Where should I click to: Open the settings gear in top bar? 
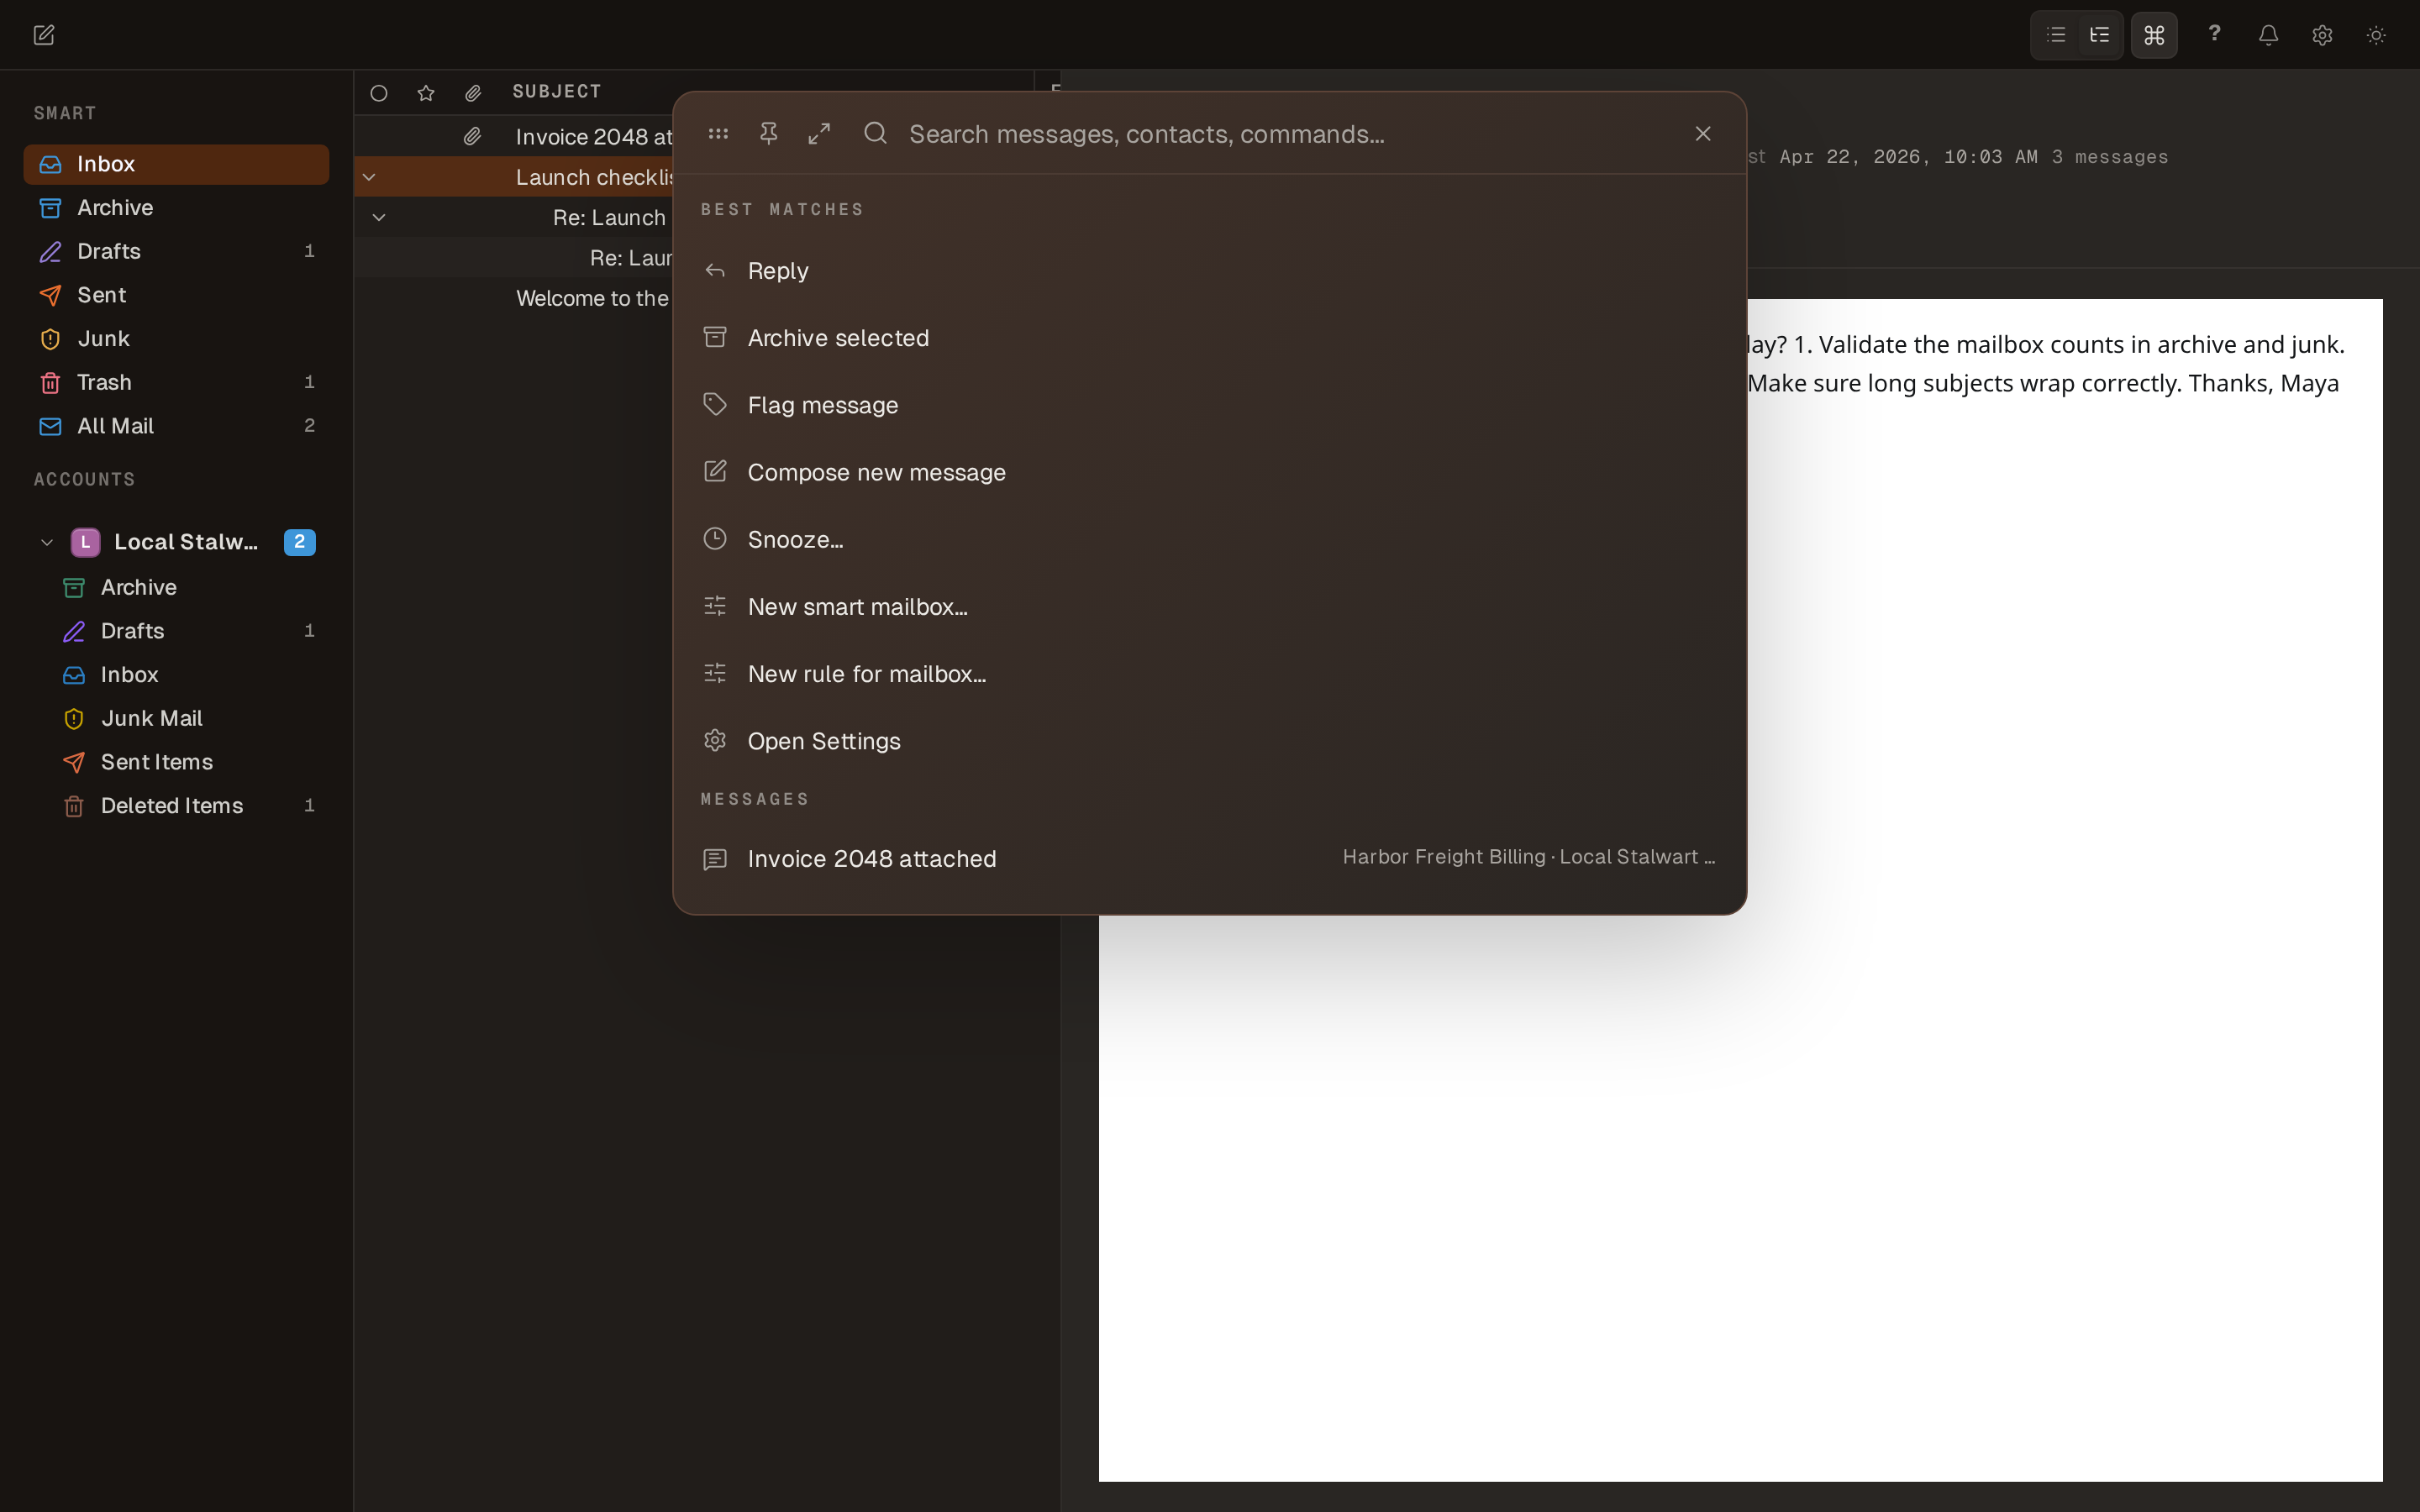click(x=2322, y=35)
